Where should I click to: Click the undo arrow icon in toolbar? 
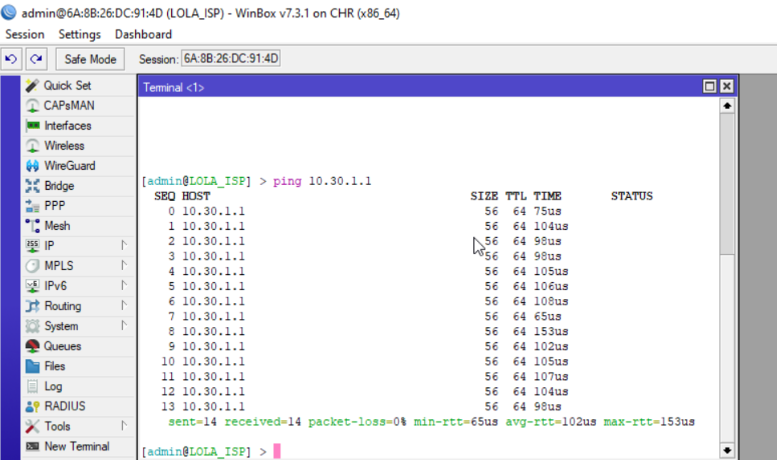coord(12,59)
